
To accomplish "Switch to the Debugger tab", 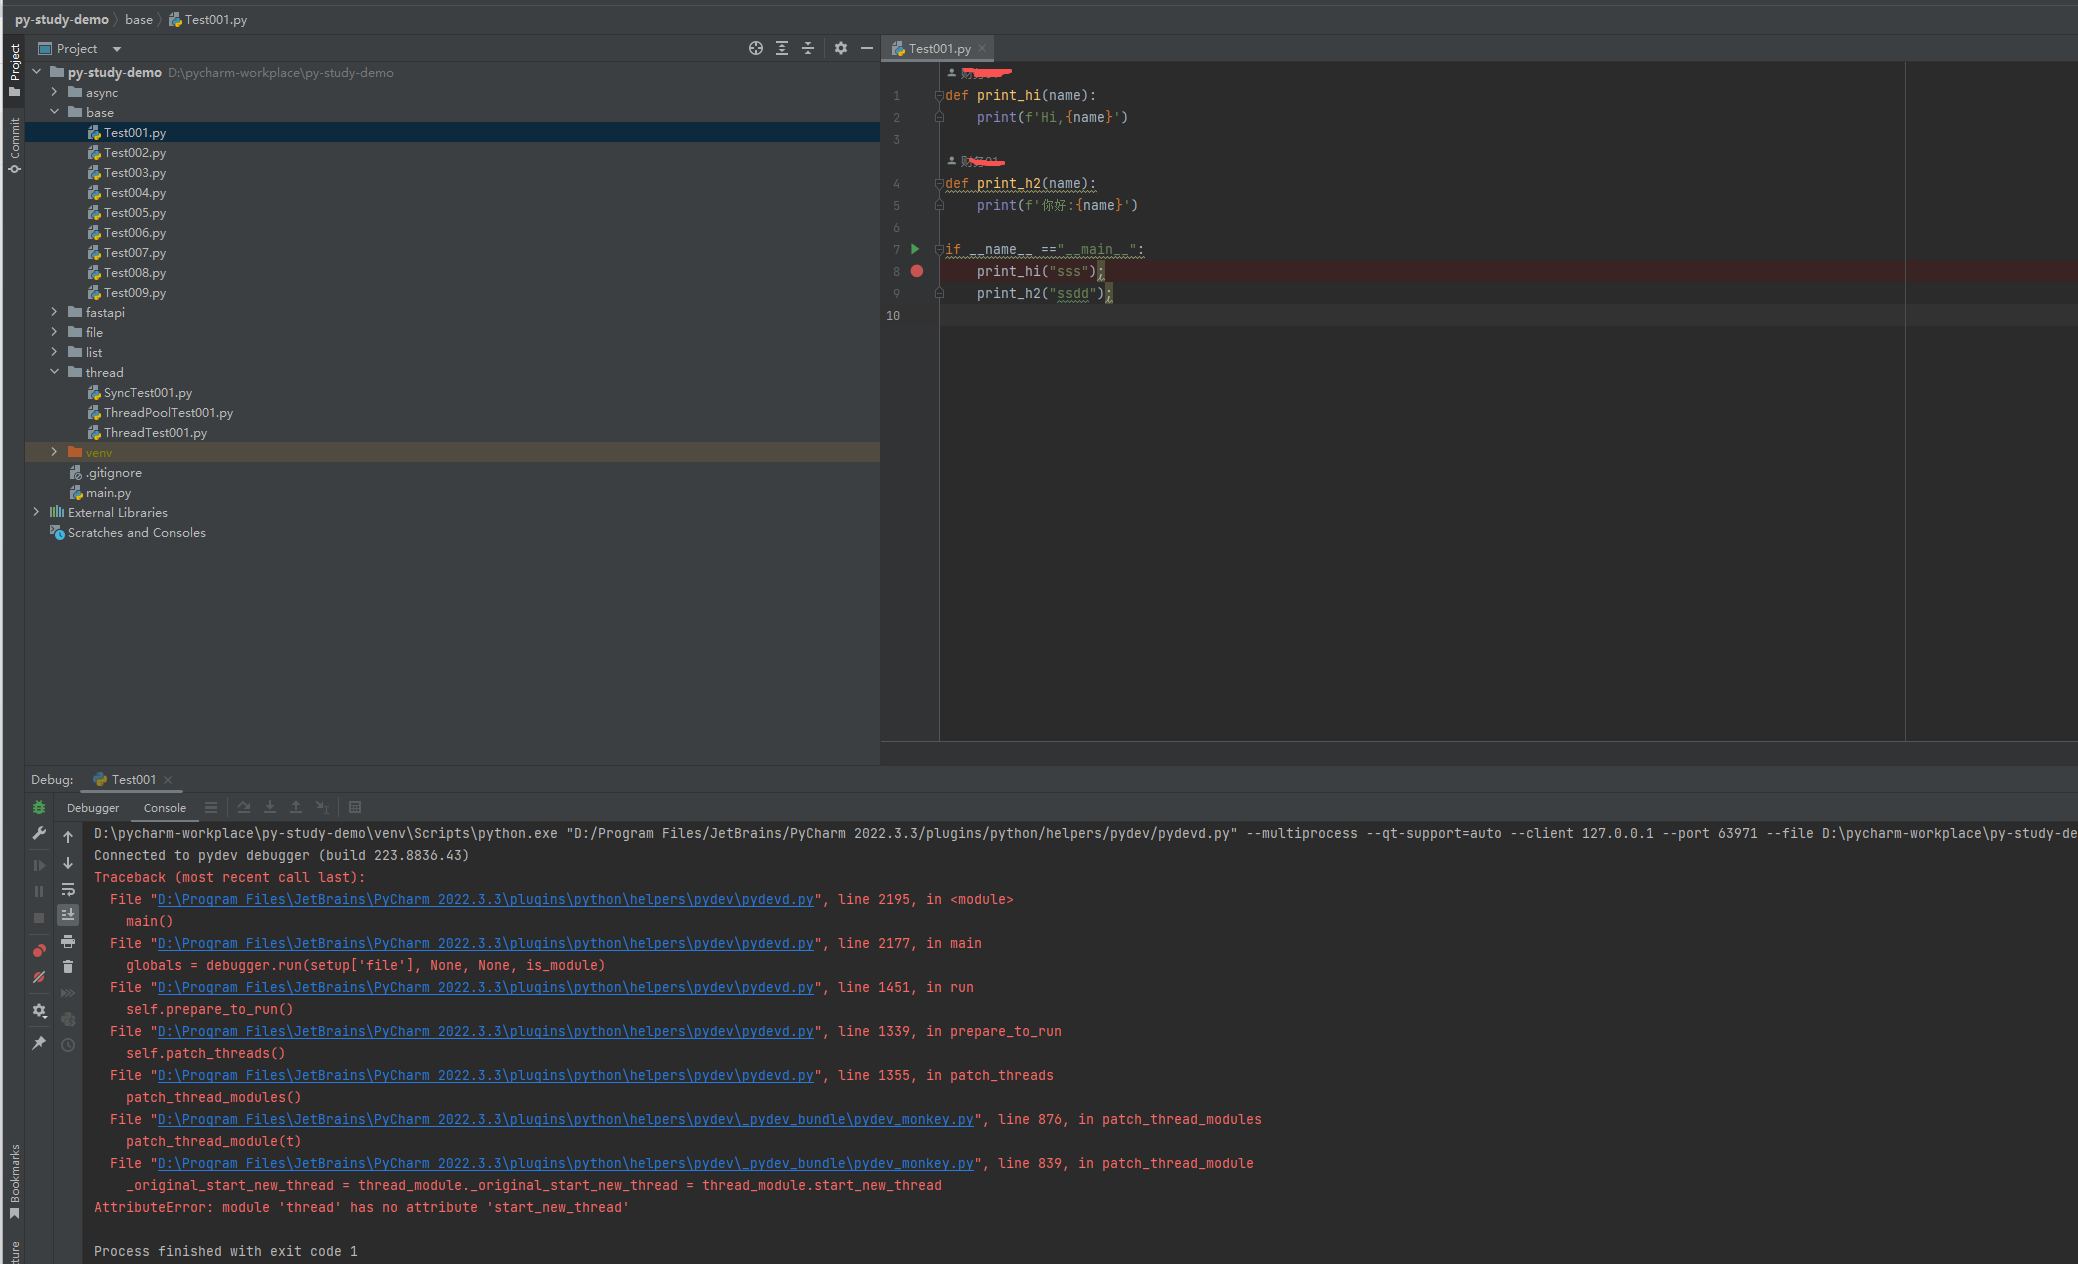I will 93,808.
